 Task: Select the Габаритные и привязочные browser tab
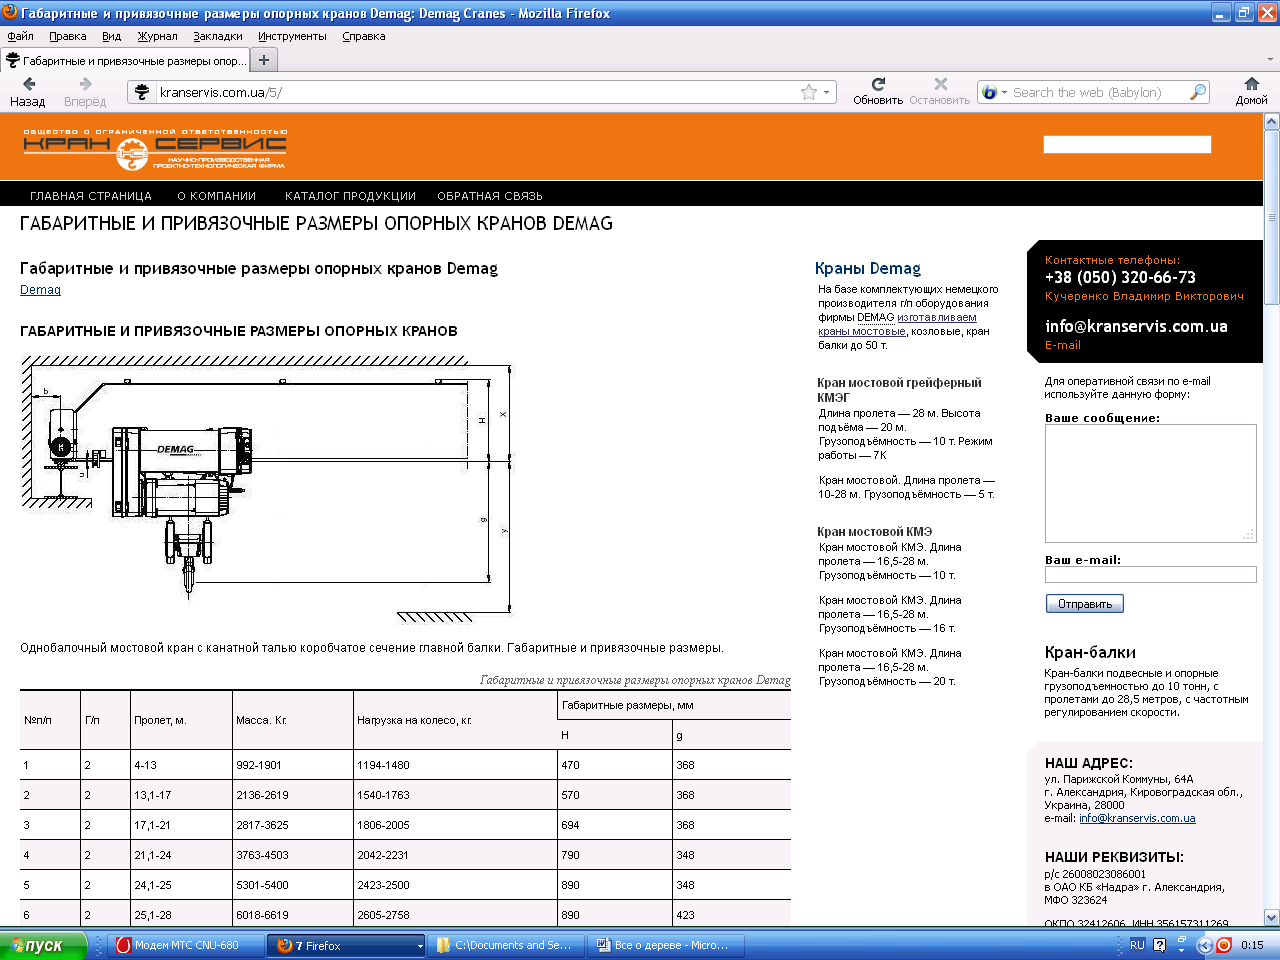(124, 60)
